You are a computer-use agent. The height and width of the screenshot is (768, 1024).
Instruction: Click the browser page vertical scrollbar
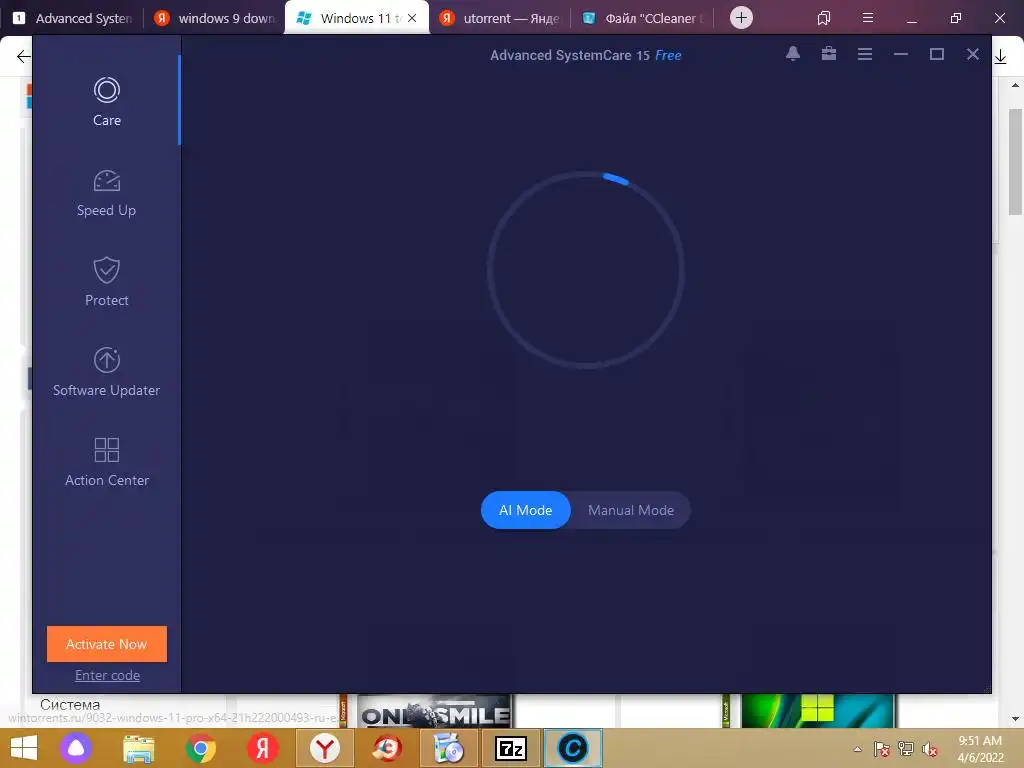click(1015, 162)
